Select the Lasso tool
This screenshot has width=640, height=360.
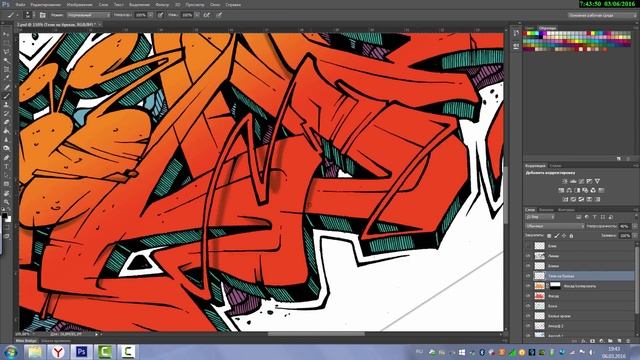(x=6, y=52)
